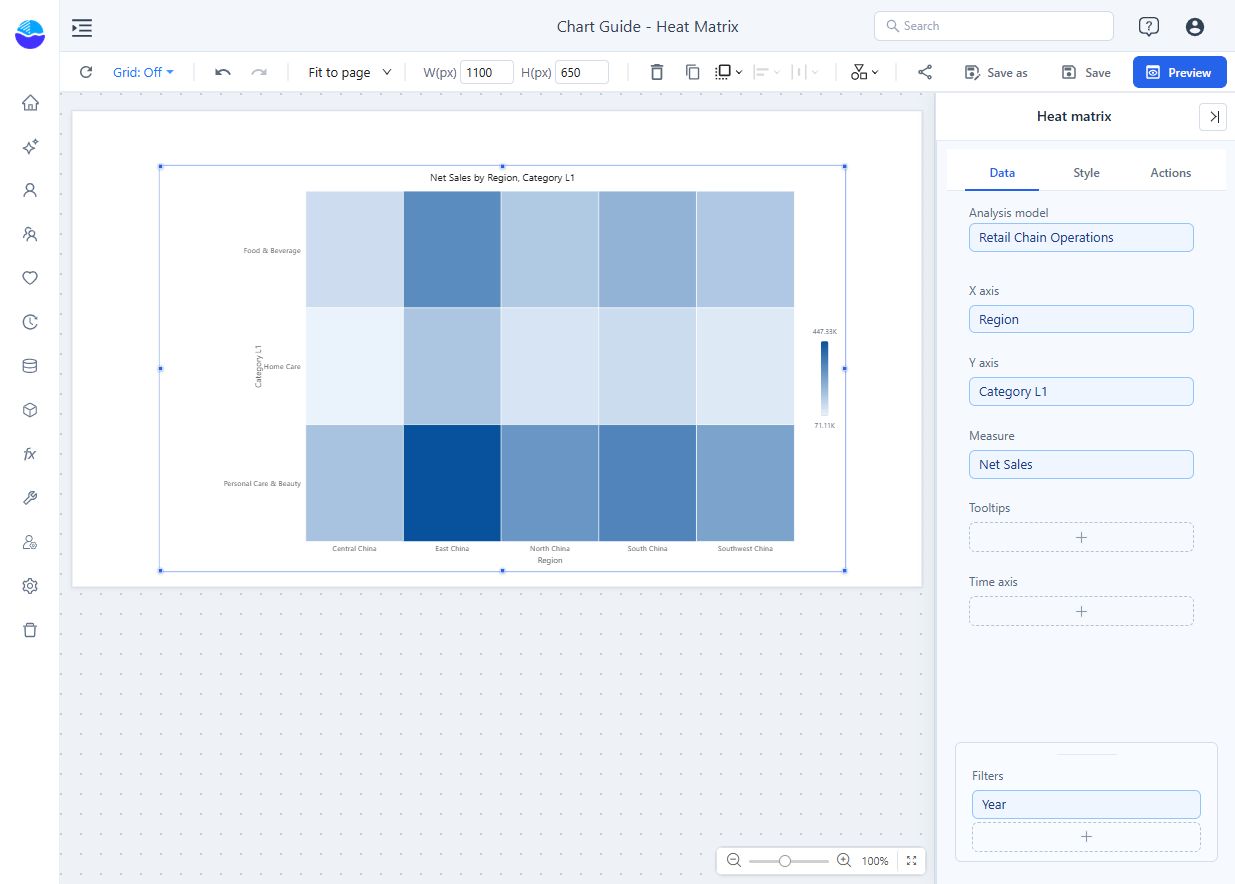1235x884 pixels.
Task: Open the settings gear icon in sidebar
Action: (30, 586)
